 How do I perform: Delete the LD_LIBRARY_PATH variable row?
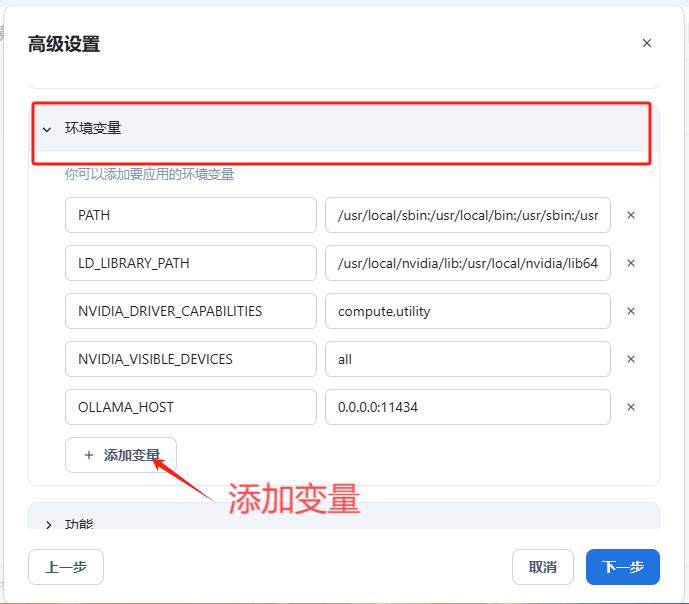coord(631,263)
